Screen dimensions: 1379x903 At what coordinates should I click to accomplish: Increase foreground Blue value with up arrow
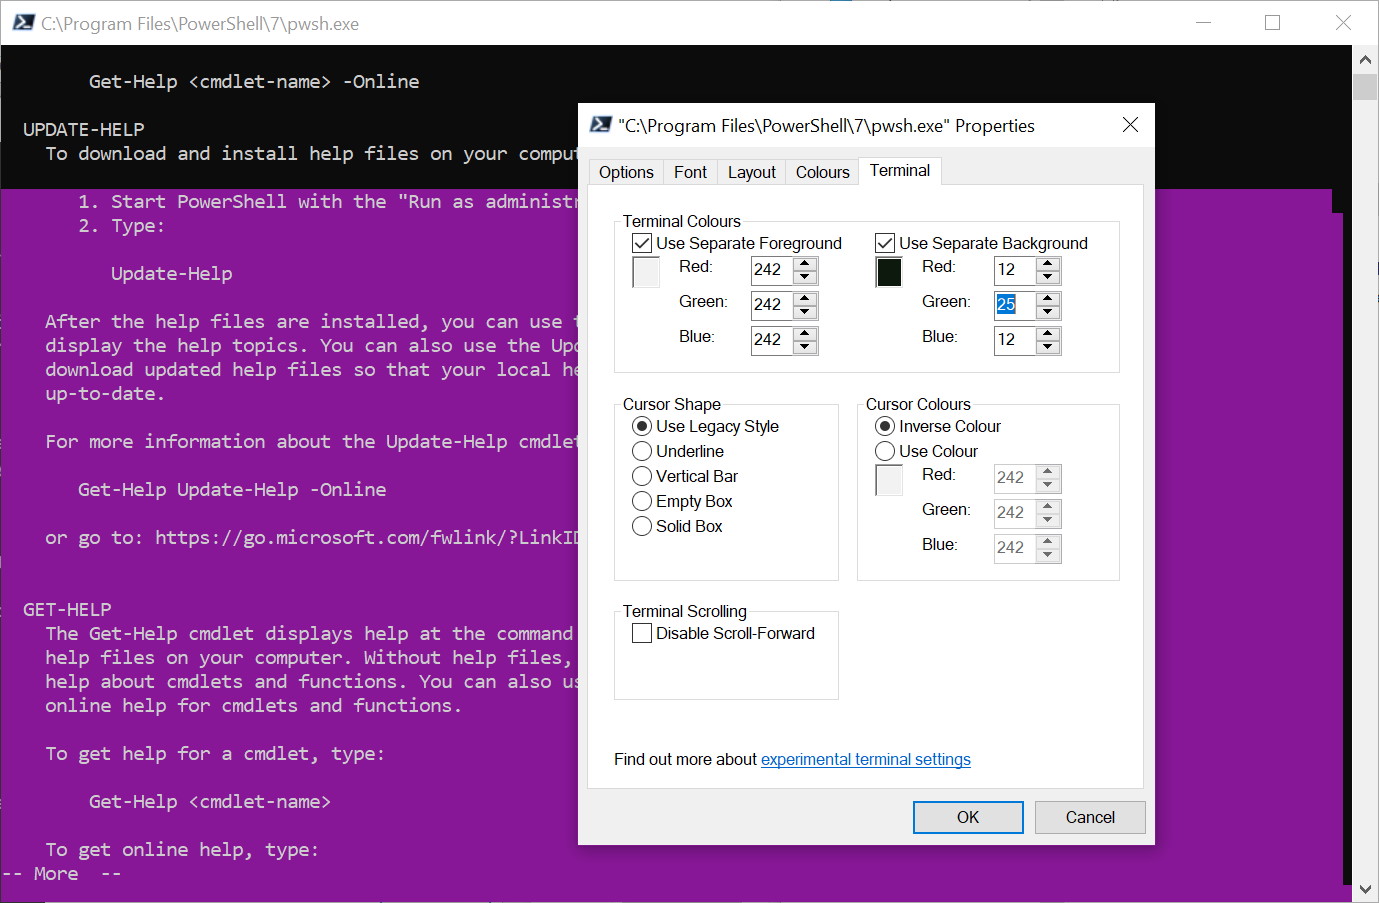coord(805,334)
